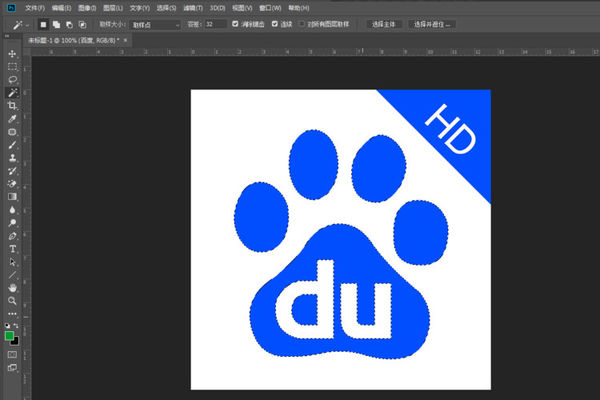Open the 选择(S) menu
The image size is (600, 400).
[166, 8]
